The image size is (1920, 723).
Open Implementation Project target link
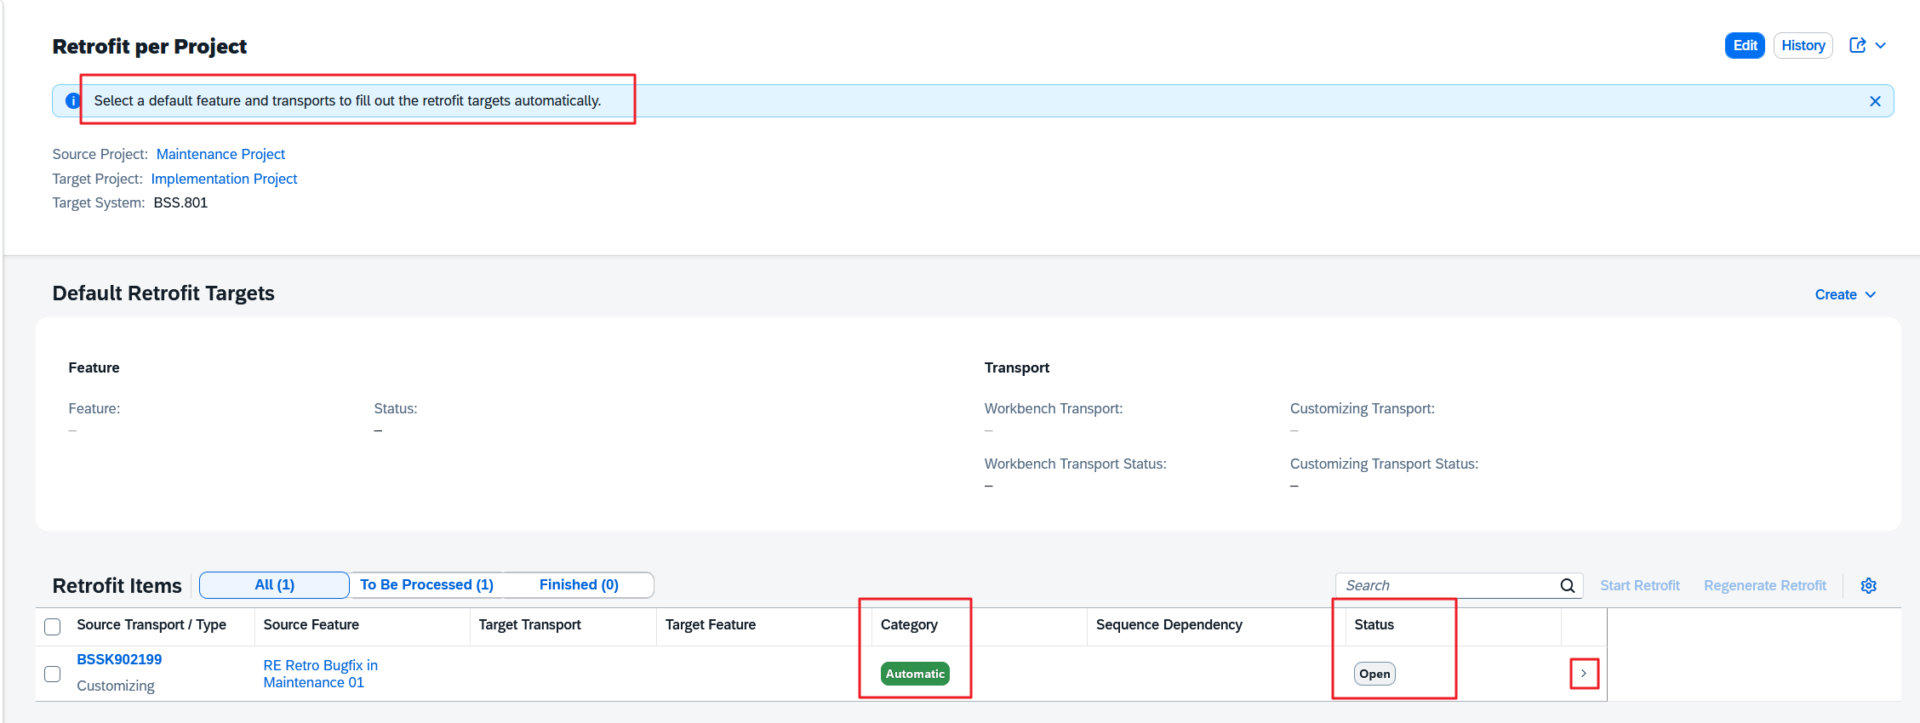(x=224, y=179)
